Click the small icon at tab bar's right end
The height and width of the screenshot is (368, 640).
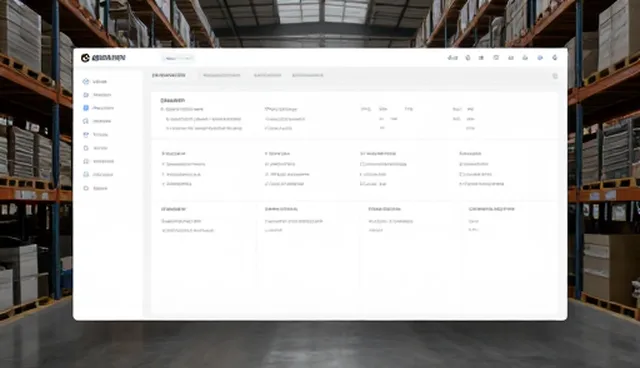click(555, 76)
